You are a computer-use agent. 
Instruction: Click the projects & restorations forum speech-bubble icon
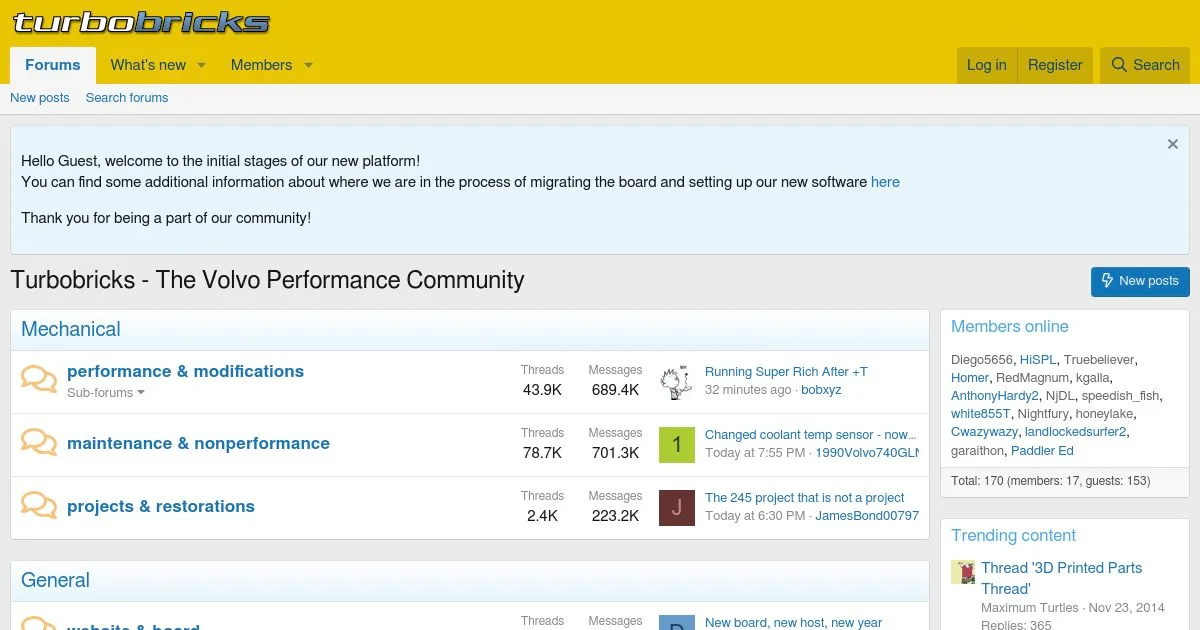pos(39,506)
